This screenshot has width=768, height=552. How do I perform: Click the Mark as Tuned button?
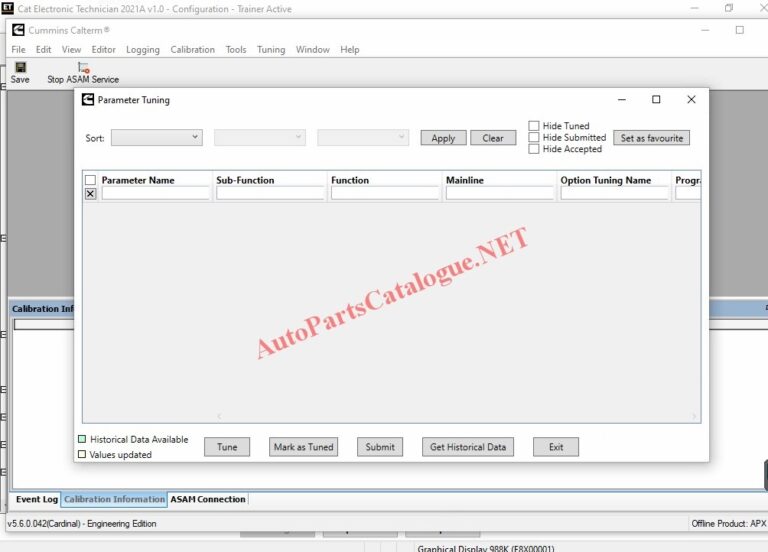pyautogui.click(x=303, y=447)
